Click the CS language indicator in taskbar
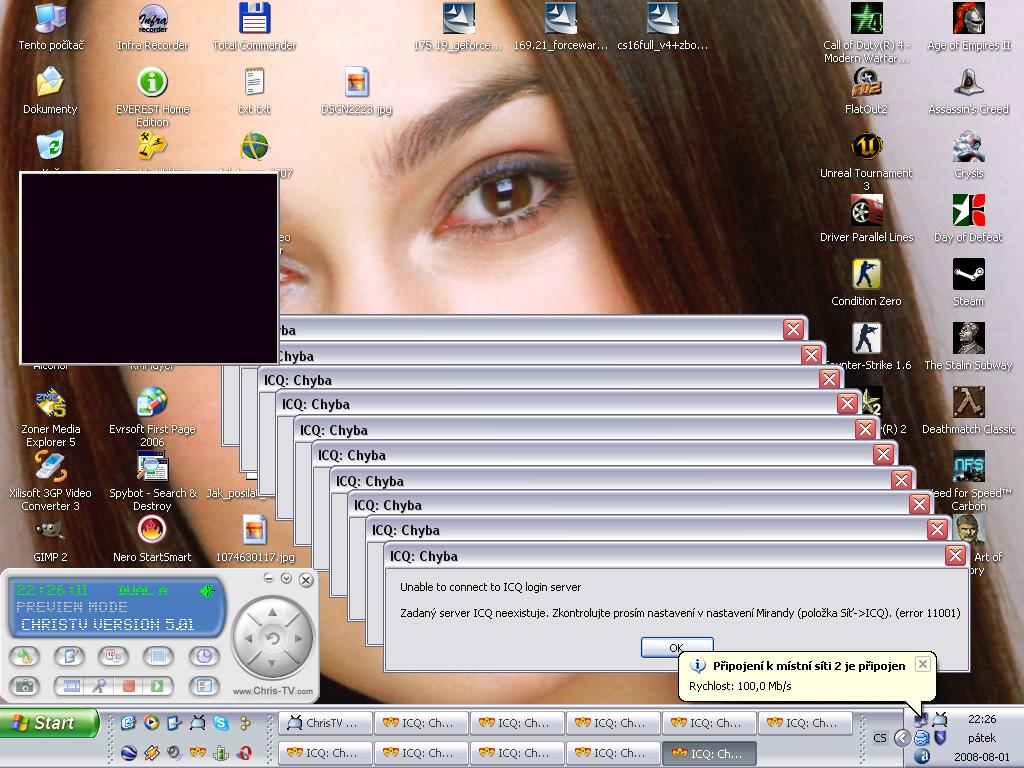1024x768 pixels. [880, 738]
